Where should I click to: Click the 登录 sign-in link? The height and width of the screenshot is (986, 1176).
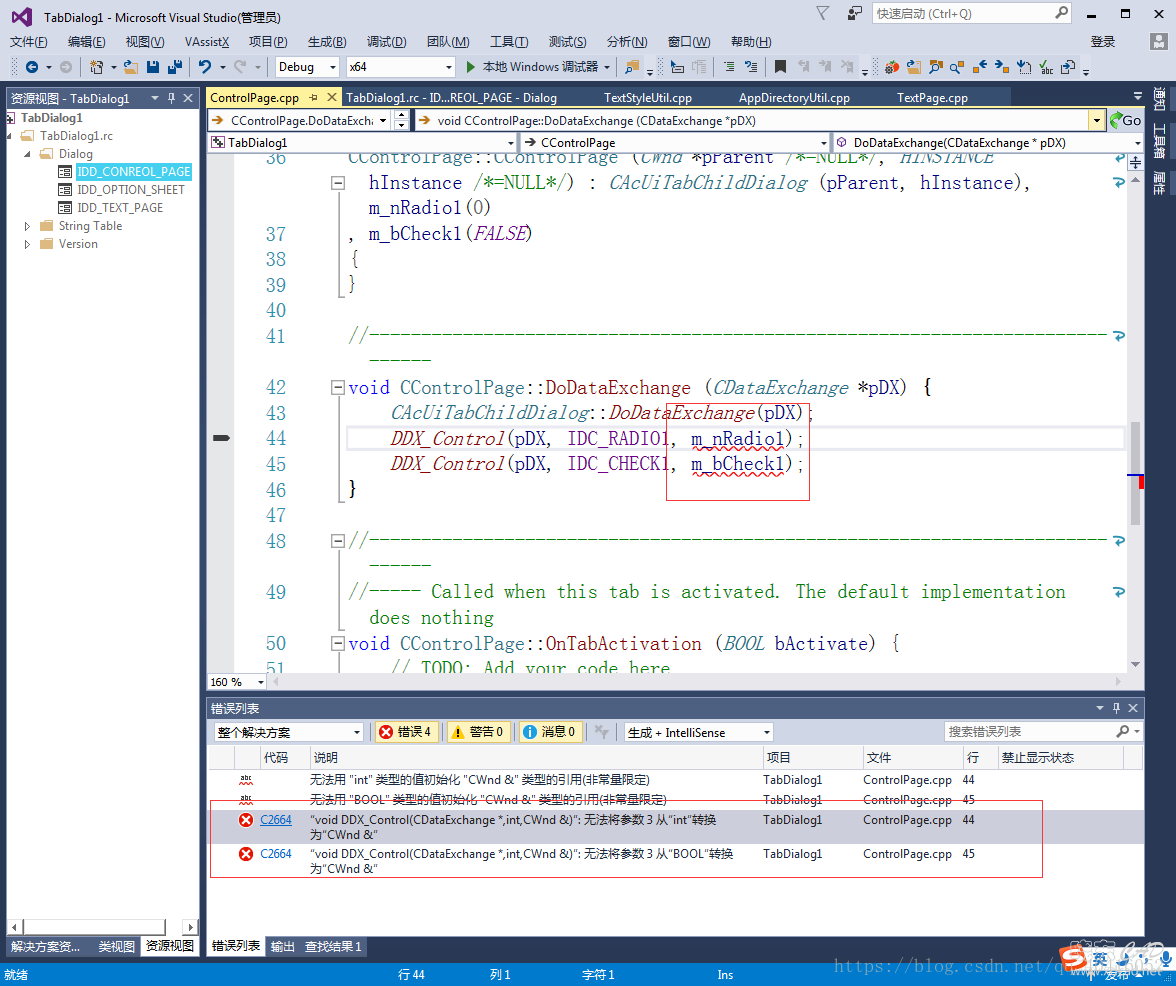point(1102,42)
